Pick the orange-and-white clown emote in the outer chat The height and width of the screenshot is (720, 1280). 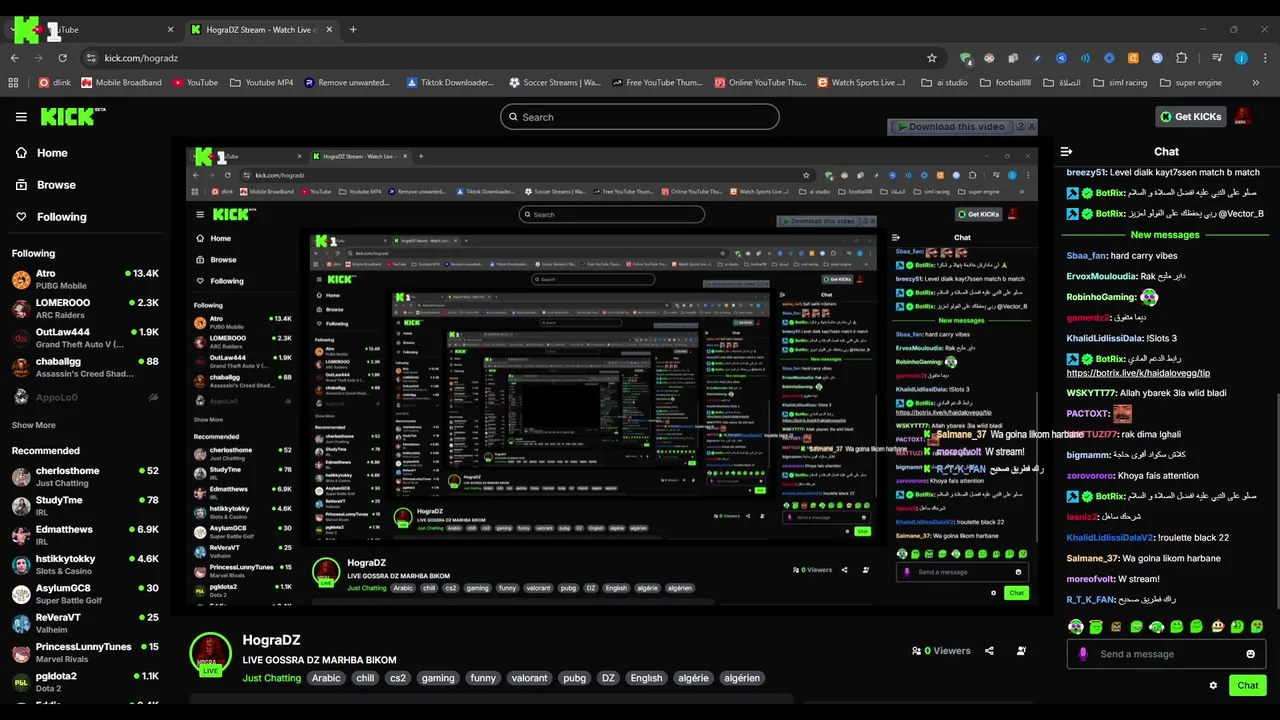click(1217, 627)
